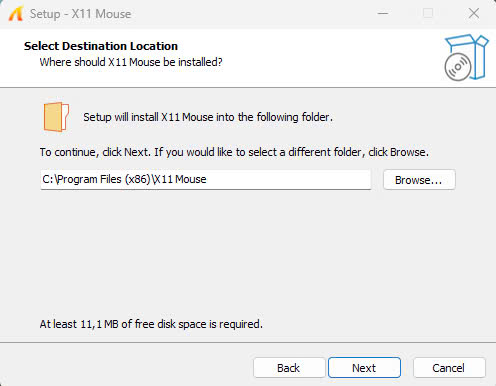Click the free disk space requirement text
This screenshot has height=386, width=496.
(x=151, y=324)
